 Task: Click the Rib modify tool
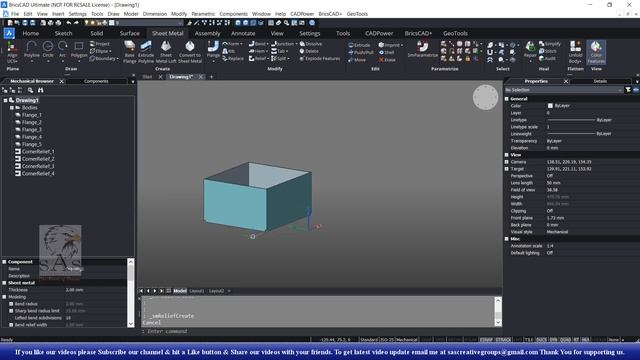229,51
